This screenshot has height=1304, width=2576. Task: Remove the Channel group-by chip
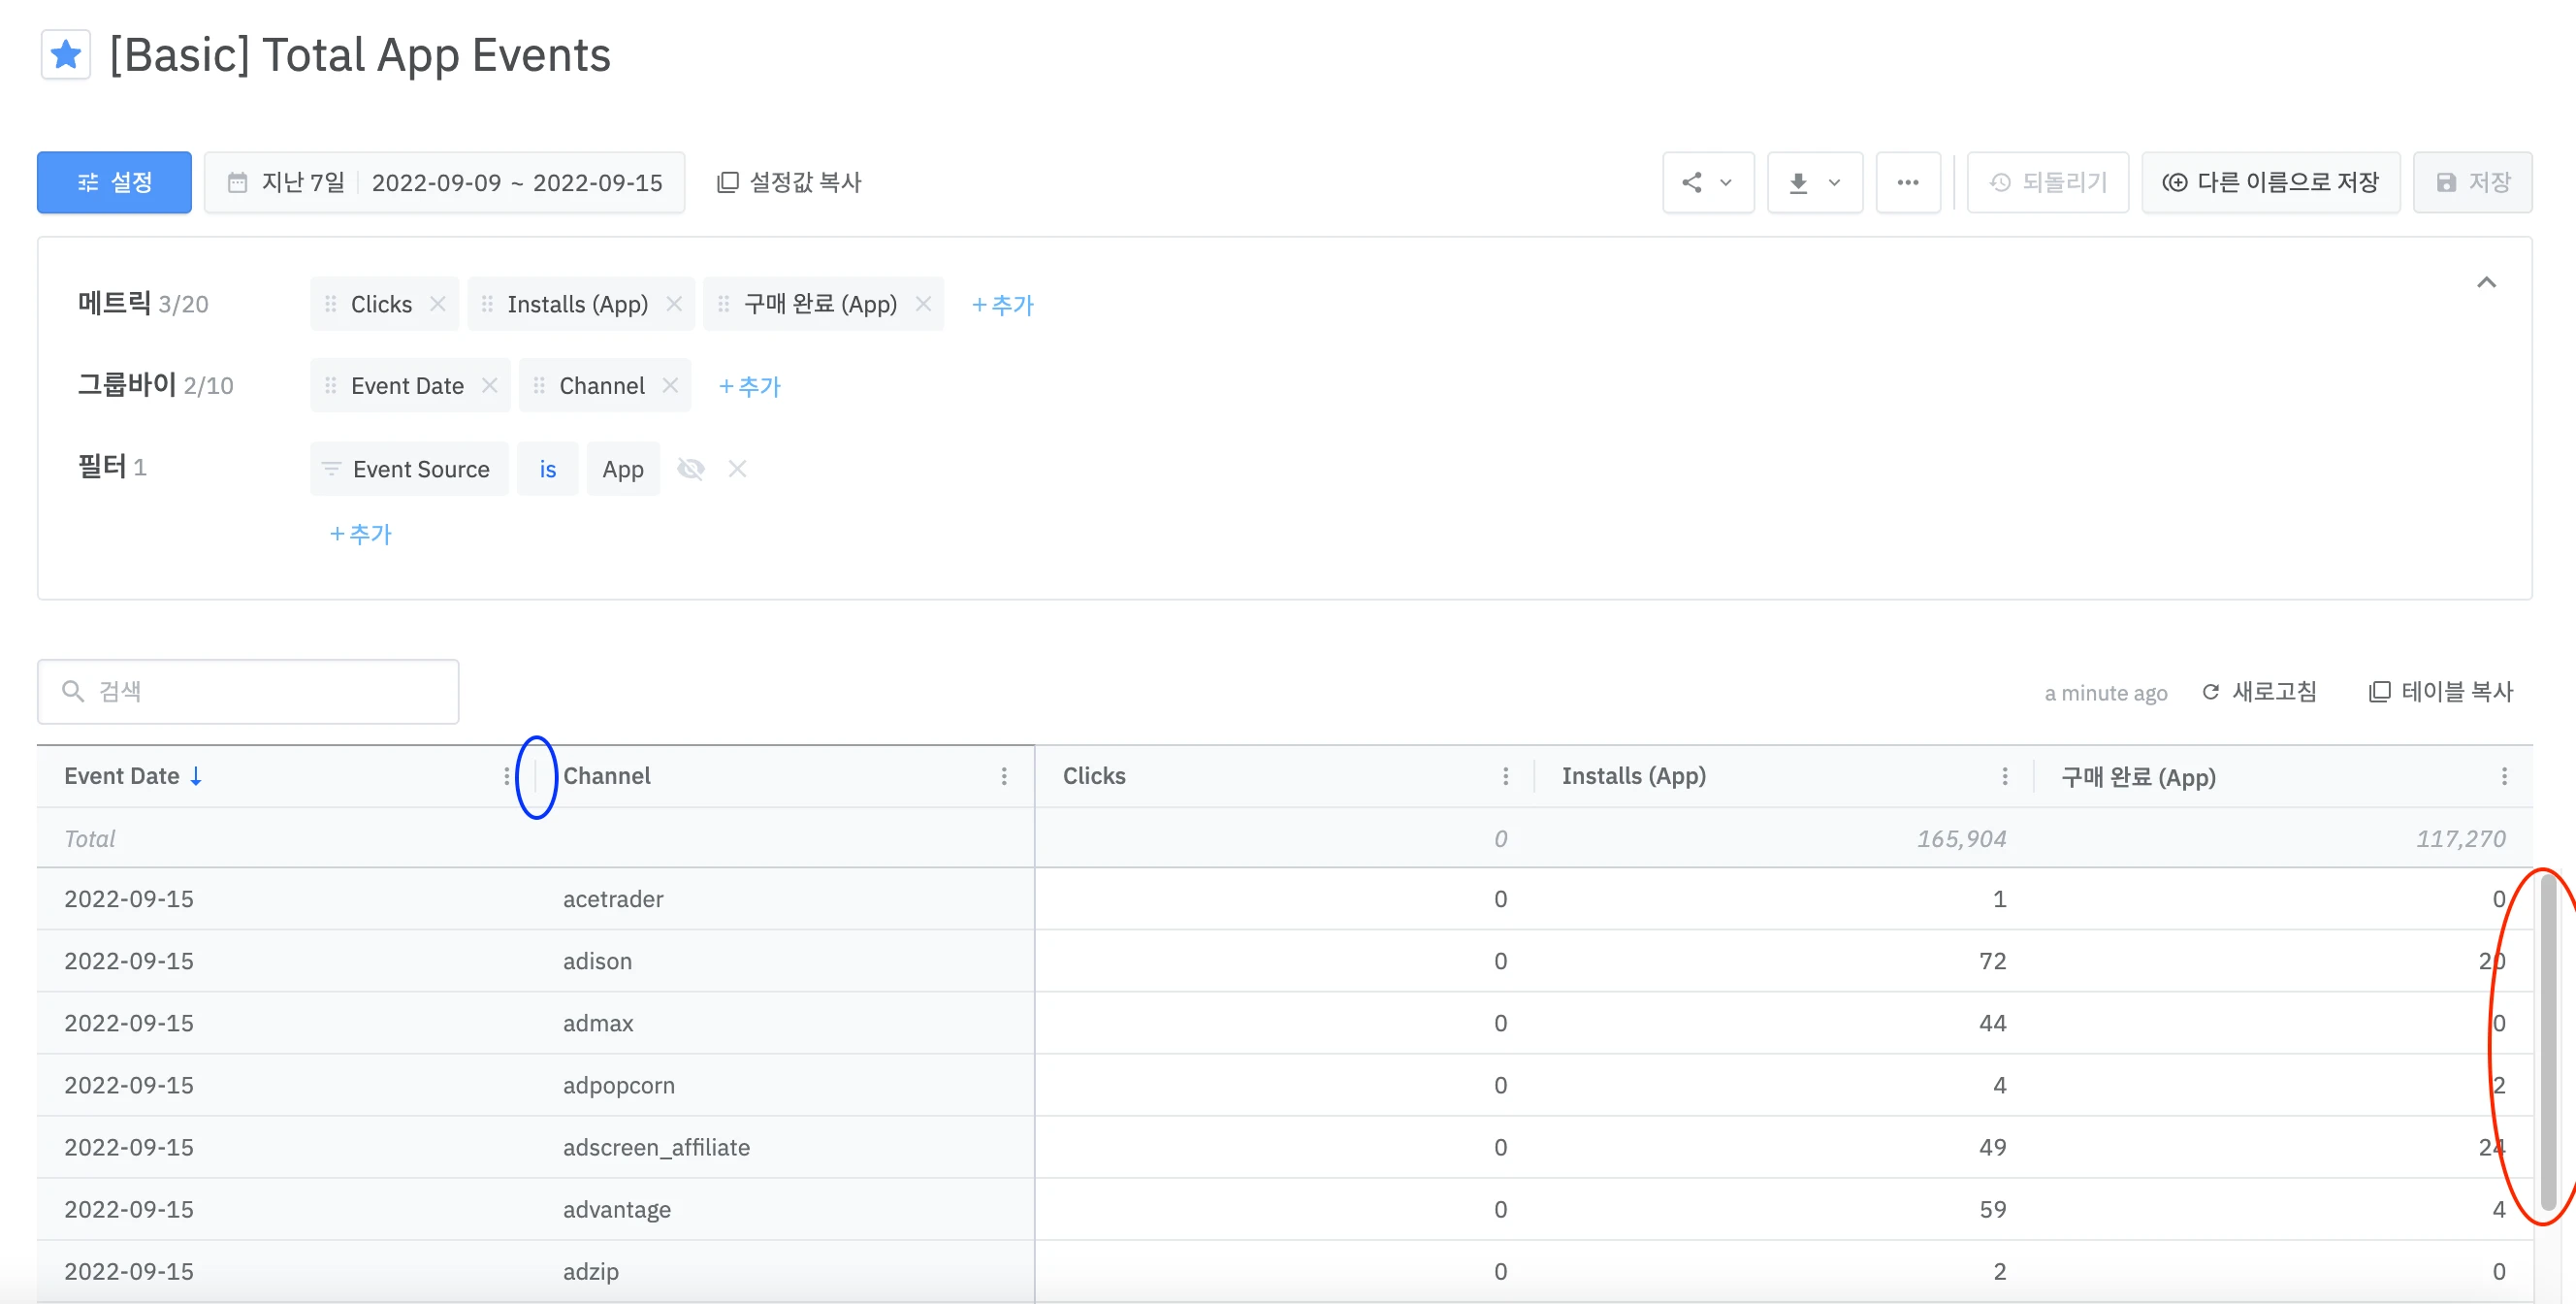(670, 386)
